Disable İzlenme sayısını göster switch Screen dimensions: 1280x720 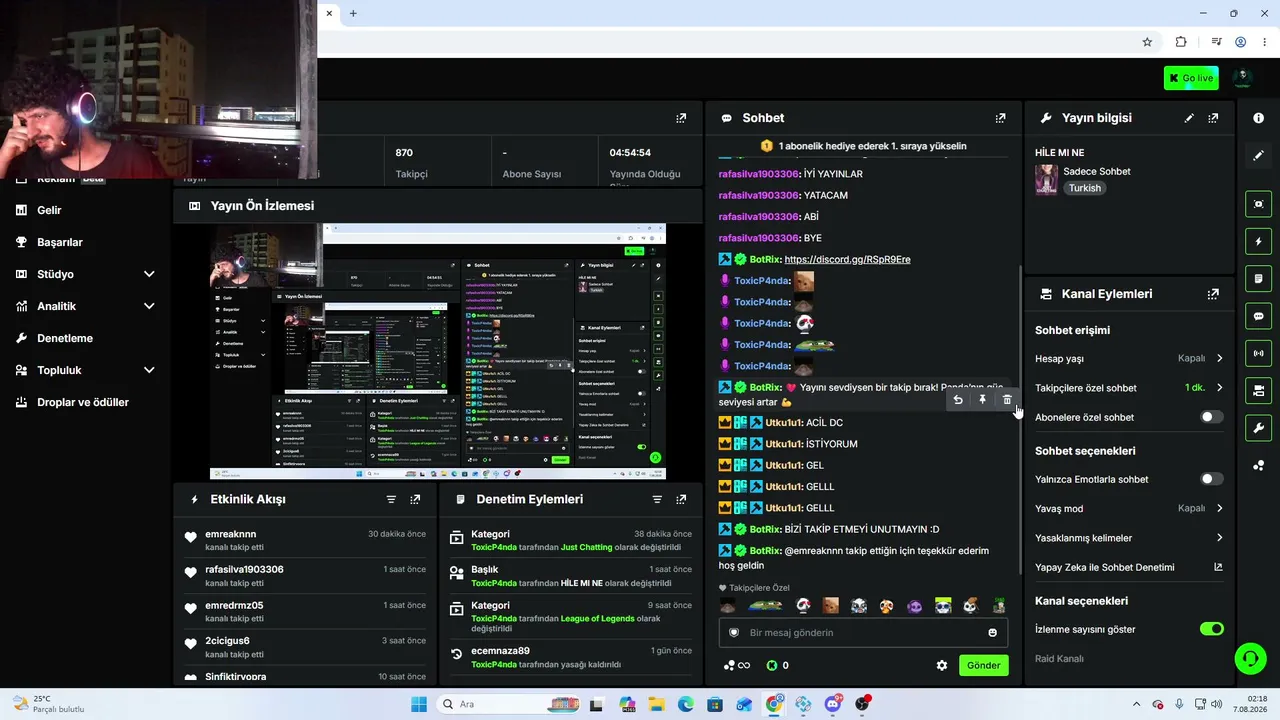pos(1211,629)
